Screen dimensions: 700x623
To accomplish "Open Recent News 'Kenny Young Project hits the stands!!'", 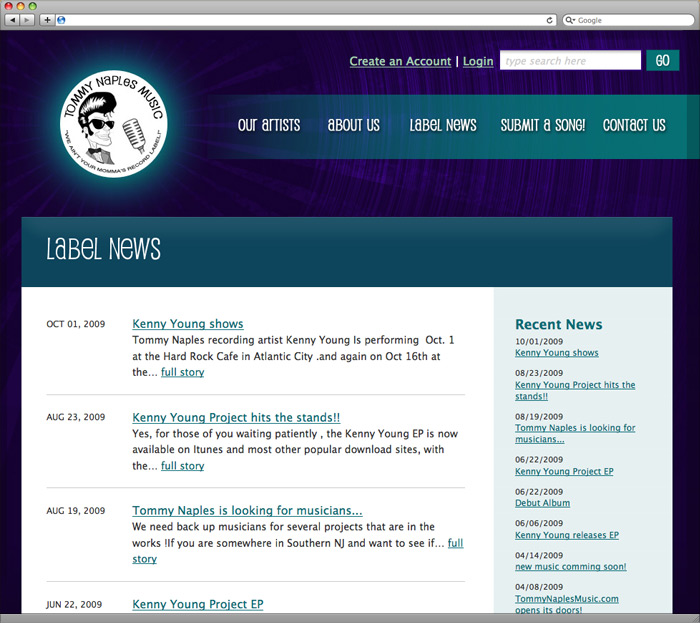I will coord(575,390).
